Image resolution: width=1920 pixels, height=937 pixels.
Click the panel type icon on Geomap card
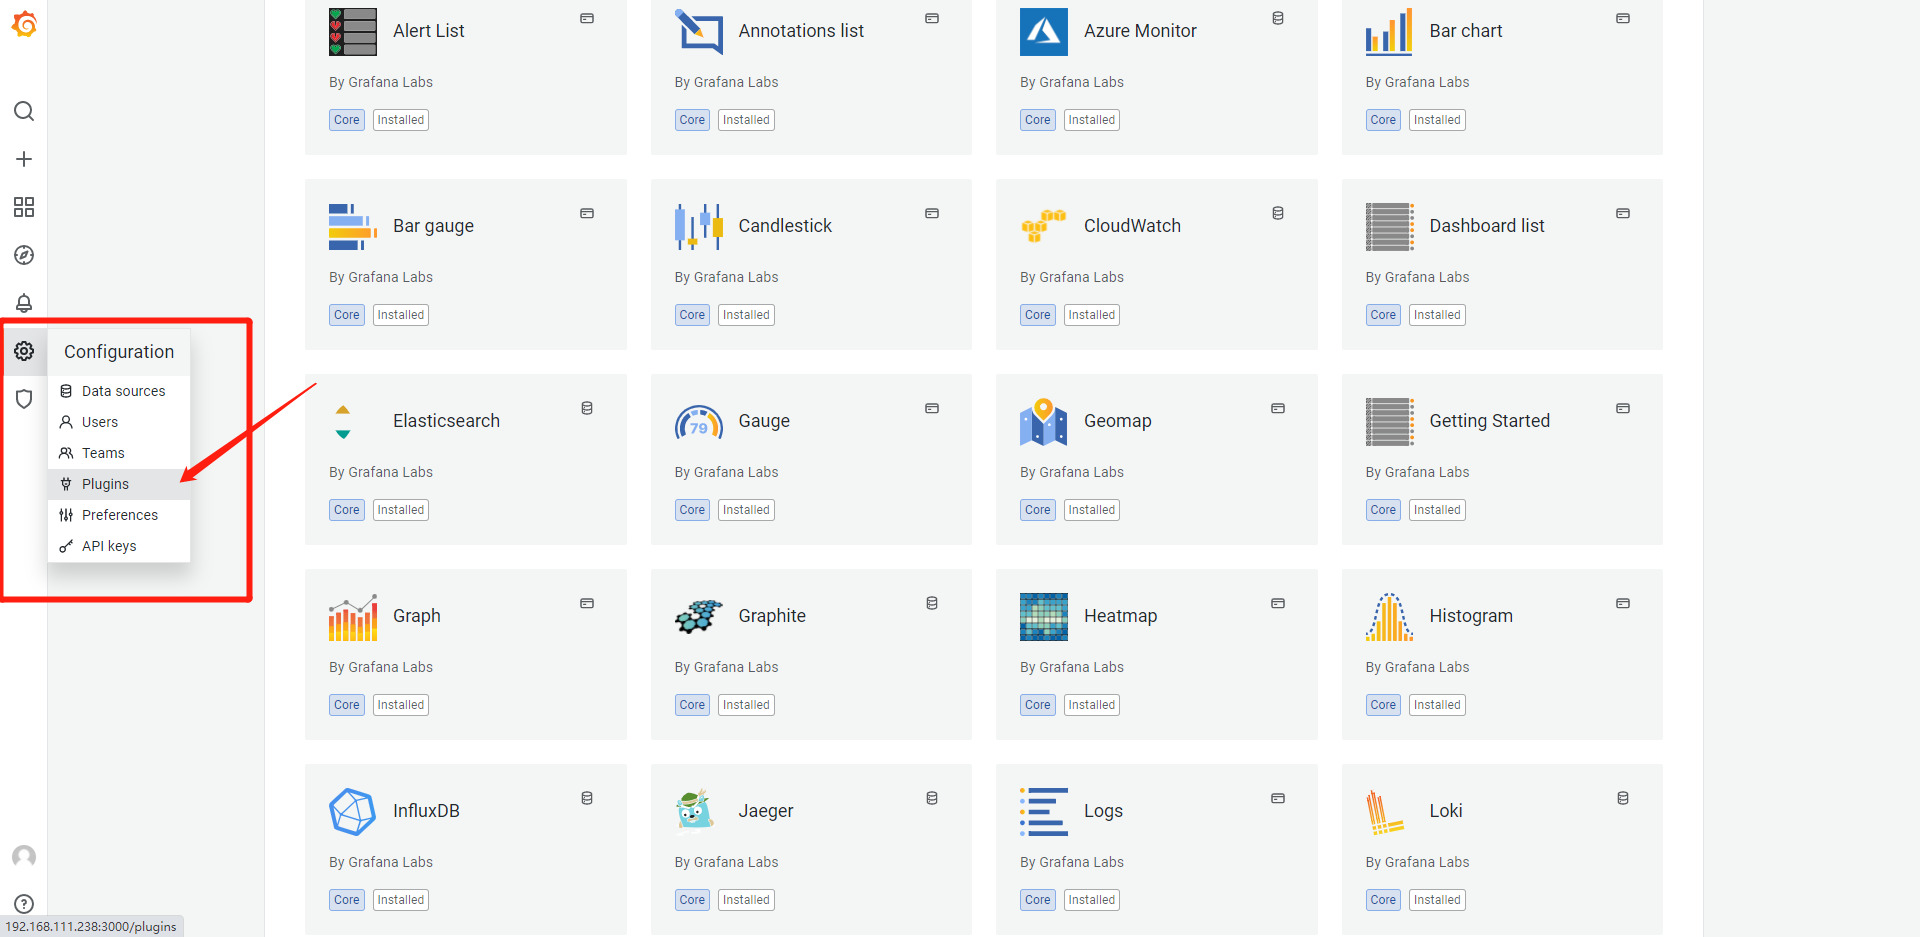tap(1278, 408)
